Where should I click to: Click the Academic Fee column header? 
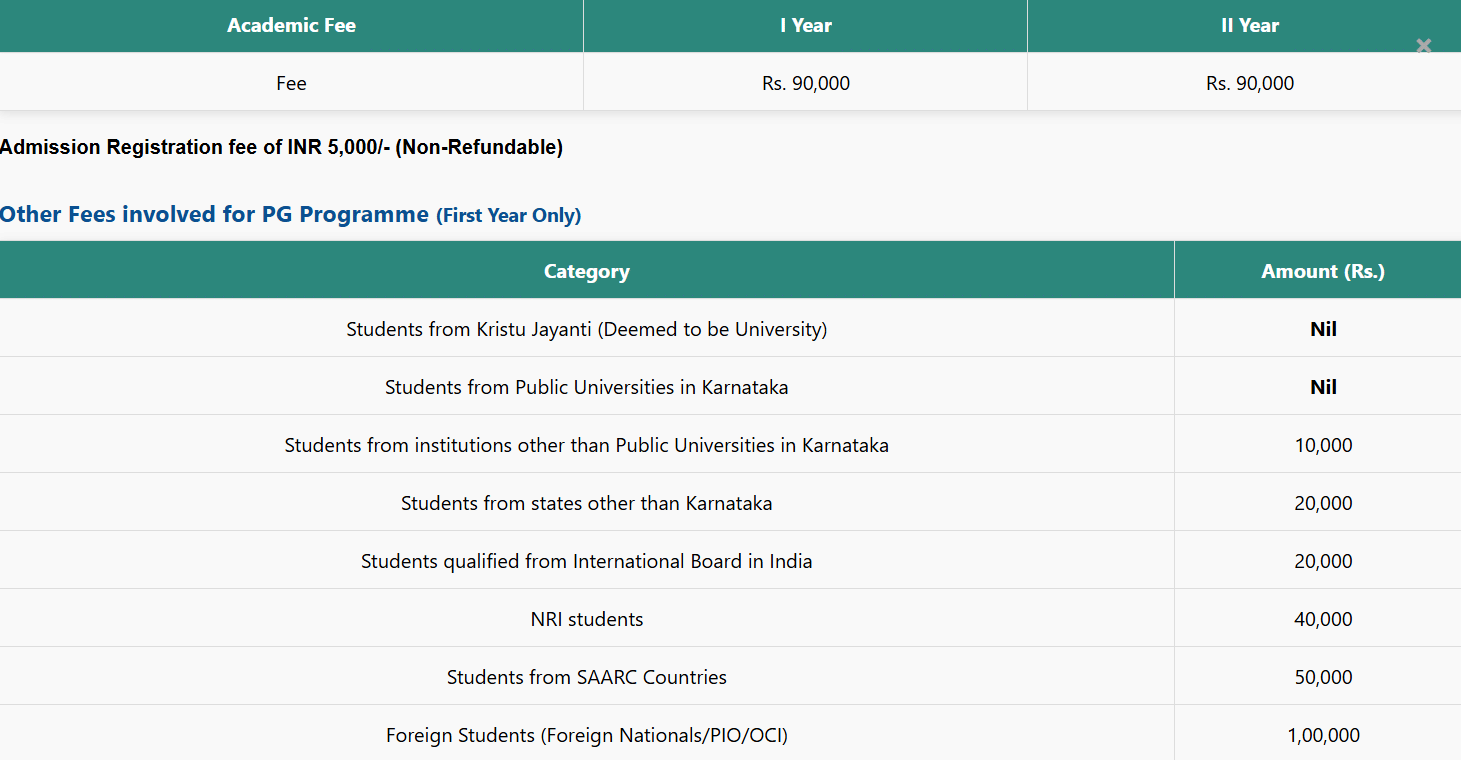(x=291, y=26)
